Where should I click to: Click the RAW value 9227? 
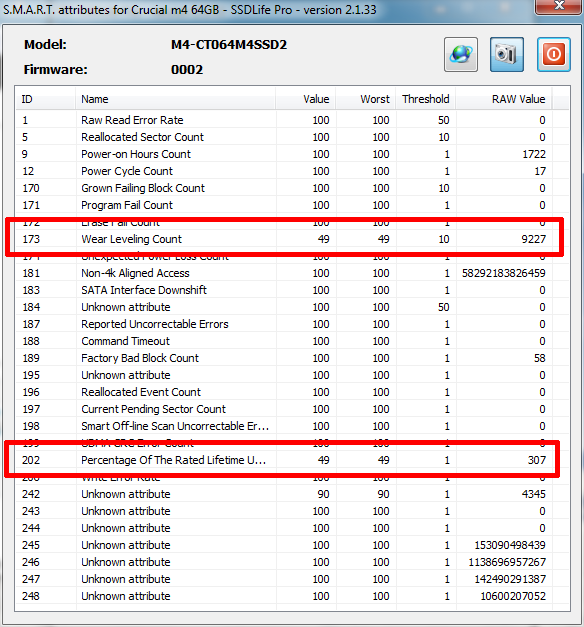pyautogui.click(x=533, y=239)
